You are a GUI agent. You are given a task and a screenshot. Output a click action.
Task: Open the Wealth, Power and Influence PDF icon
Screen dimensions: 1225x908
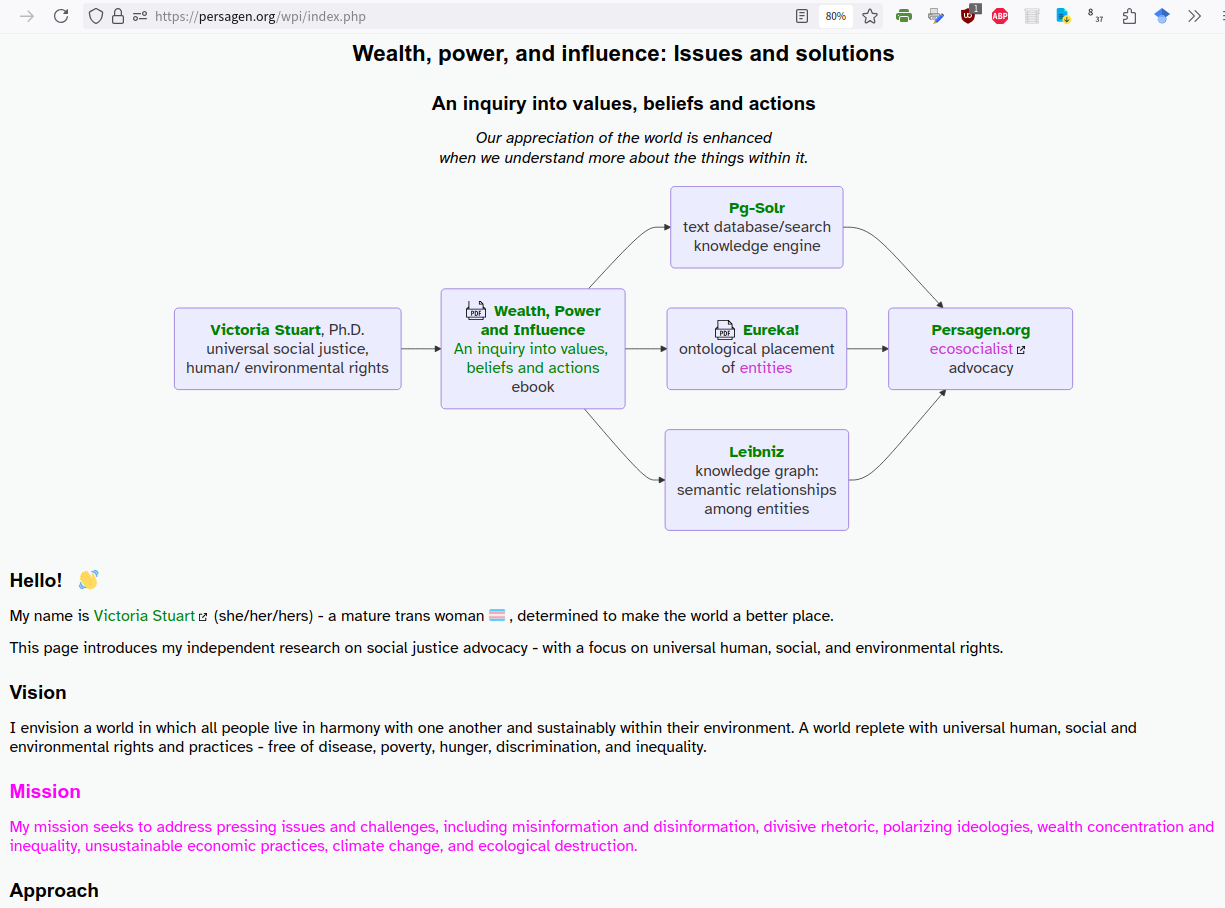[x=476, y=310]
